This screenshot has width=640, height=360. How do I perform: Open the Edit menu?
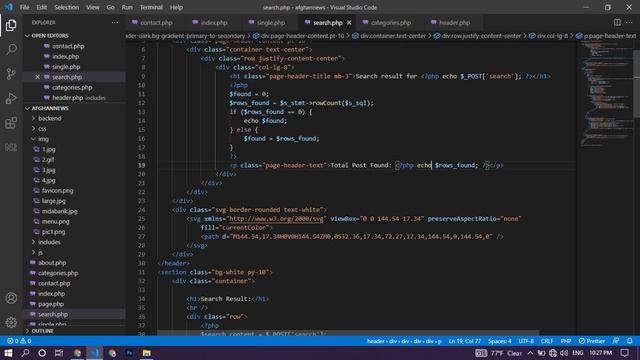coord(41,7)
